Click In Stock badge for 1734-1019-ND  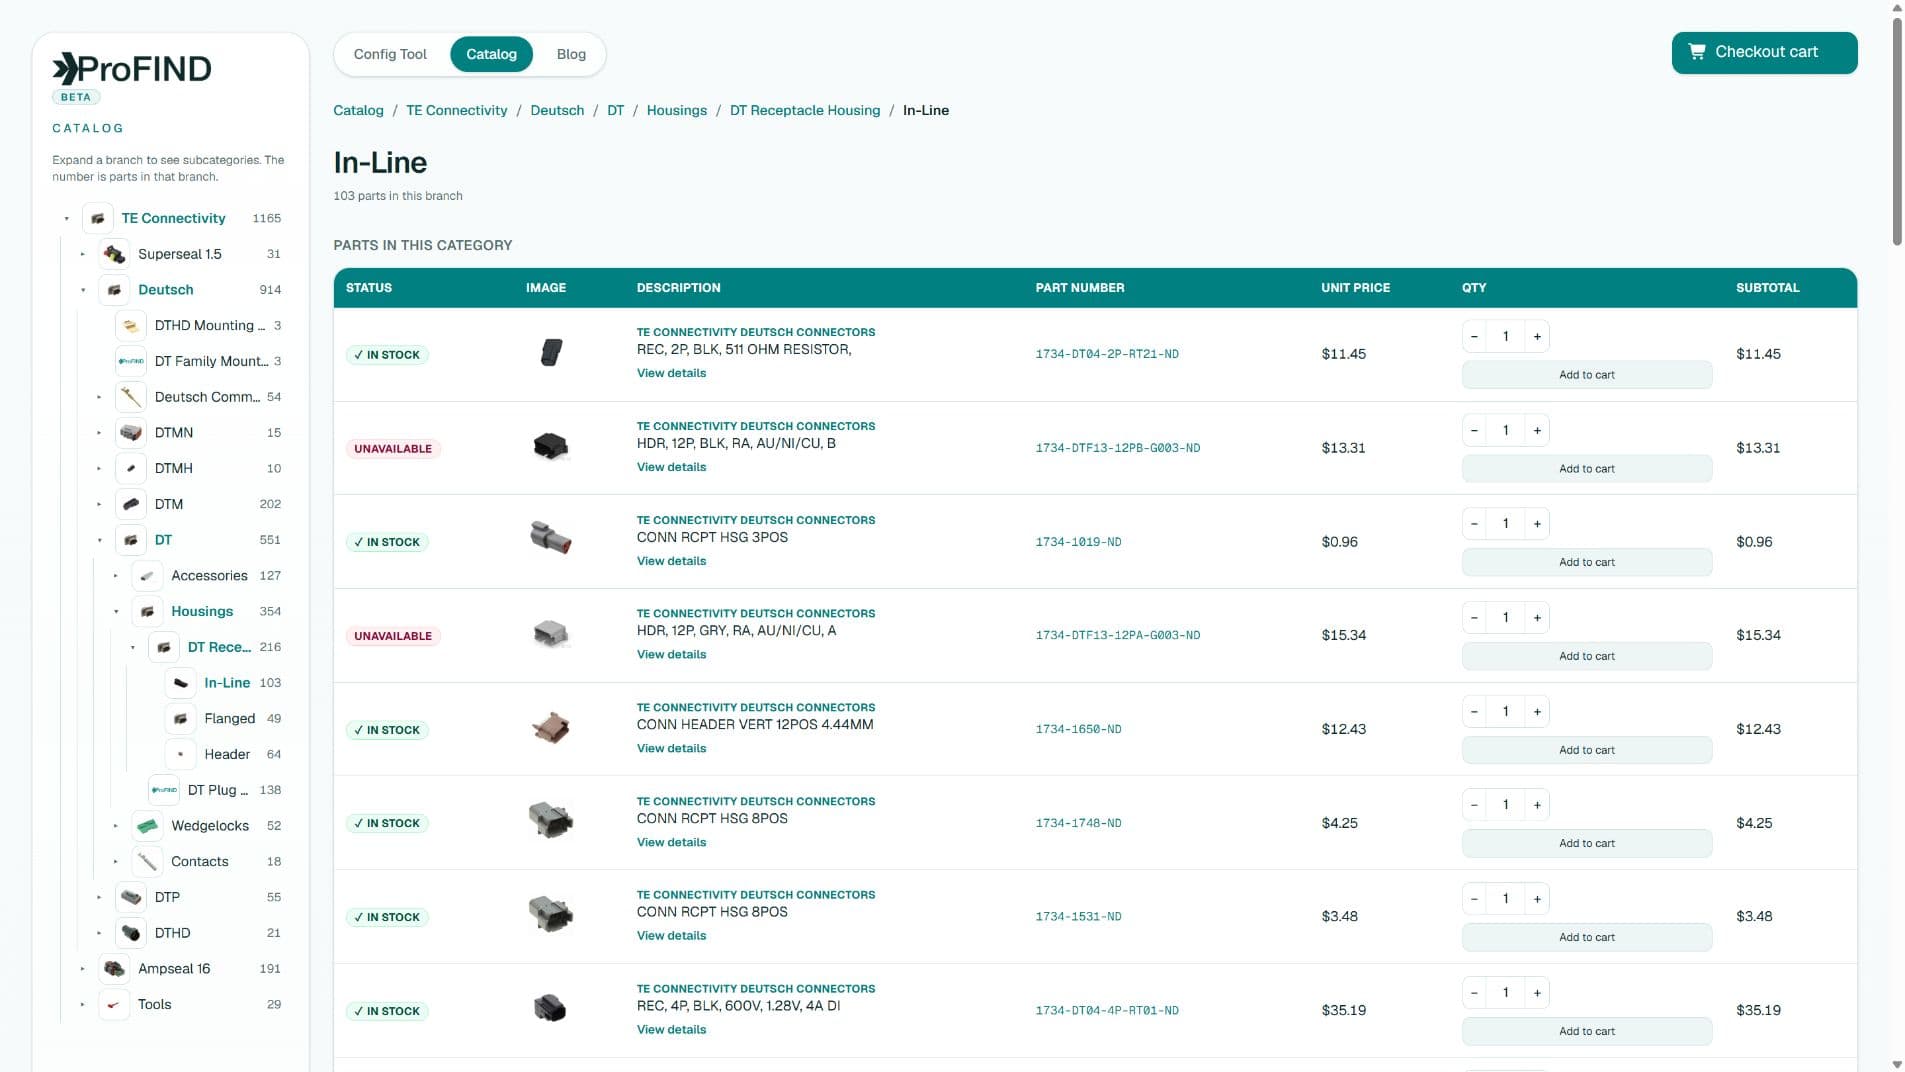(x=387, y=543)
